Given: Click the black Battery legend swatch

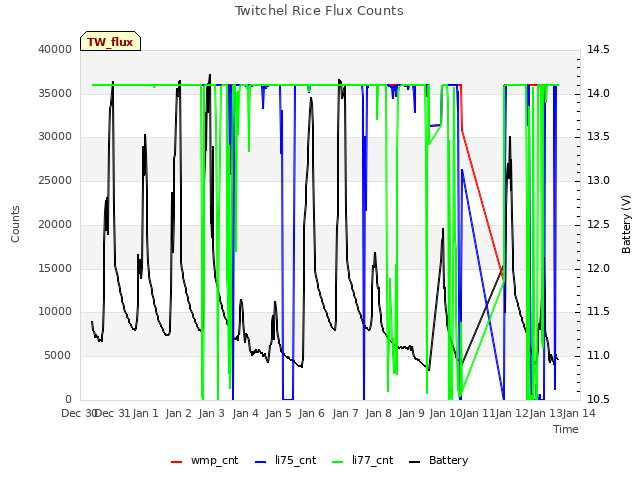Looking at the screenshot, I should 414,462.
